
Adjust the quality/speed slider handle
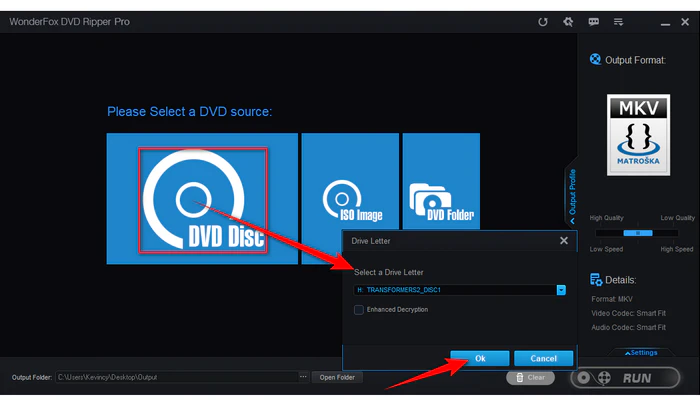click(x=638, y=233)
